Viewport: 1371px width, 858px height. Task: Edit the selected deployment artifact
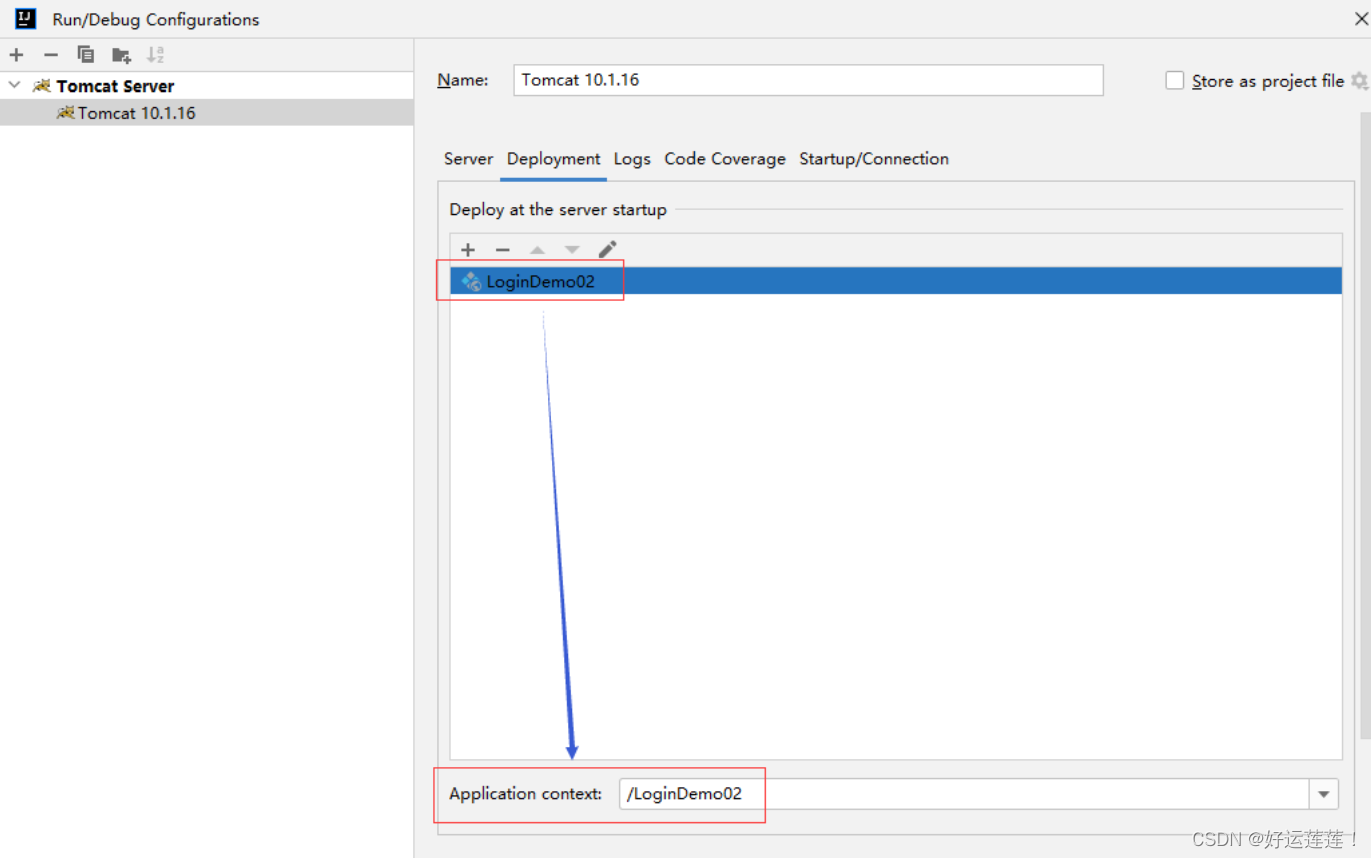point(607,249)
